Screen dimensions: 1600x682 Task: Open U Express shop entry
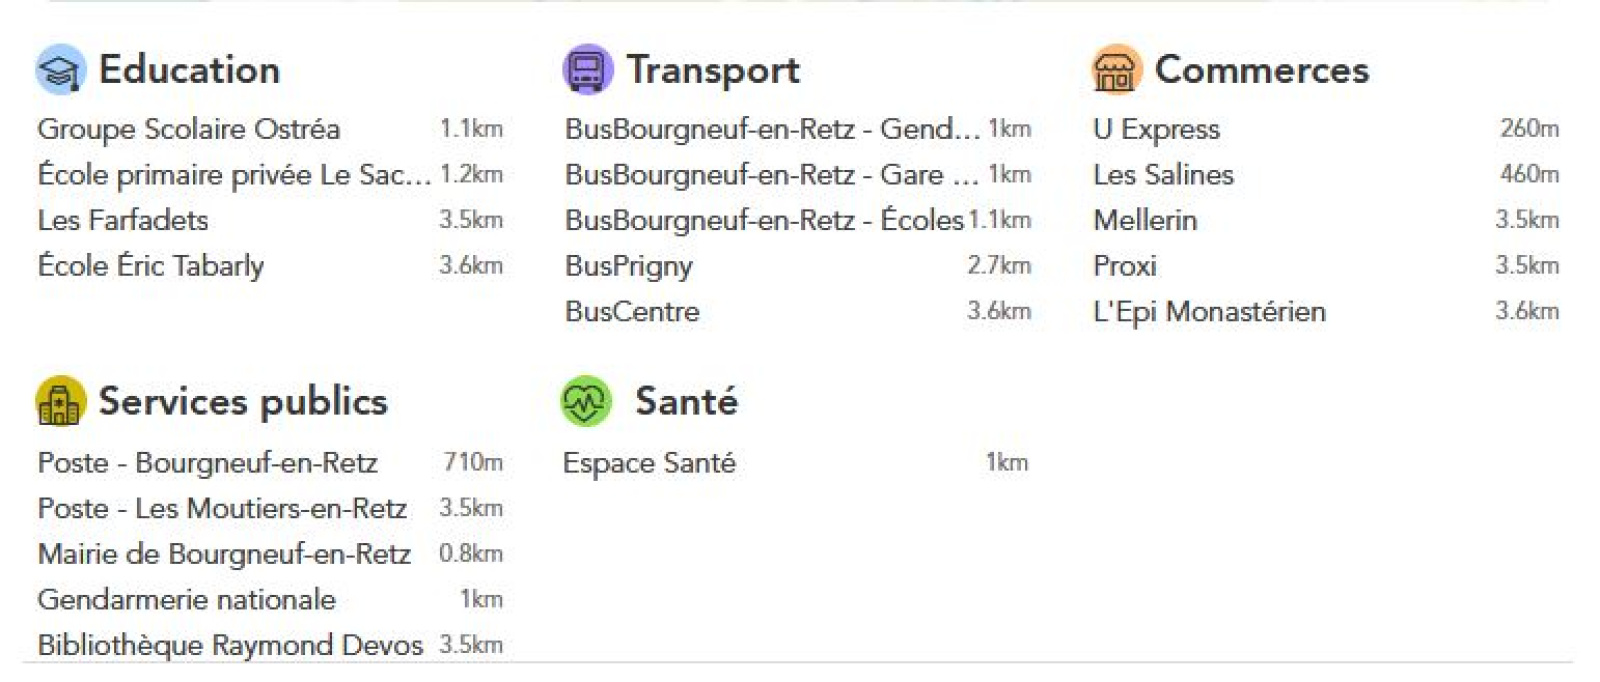(x=1156, y=129)
